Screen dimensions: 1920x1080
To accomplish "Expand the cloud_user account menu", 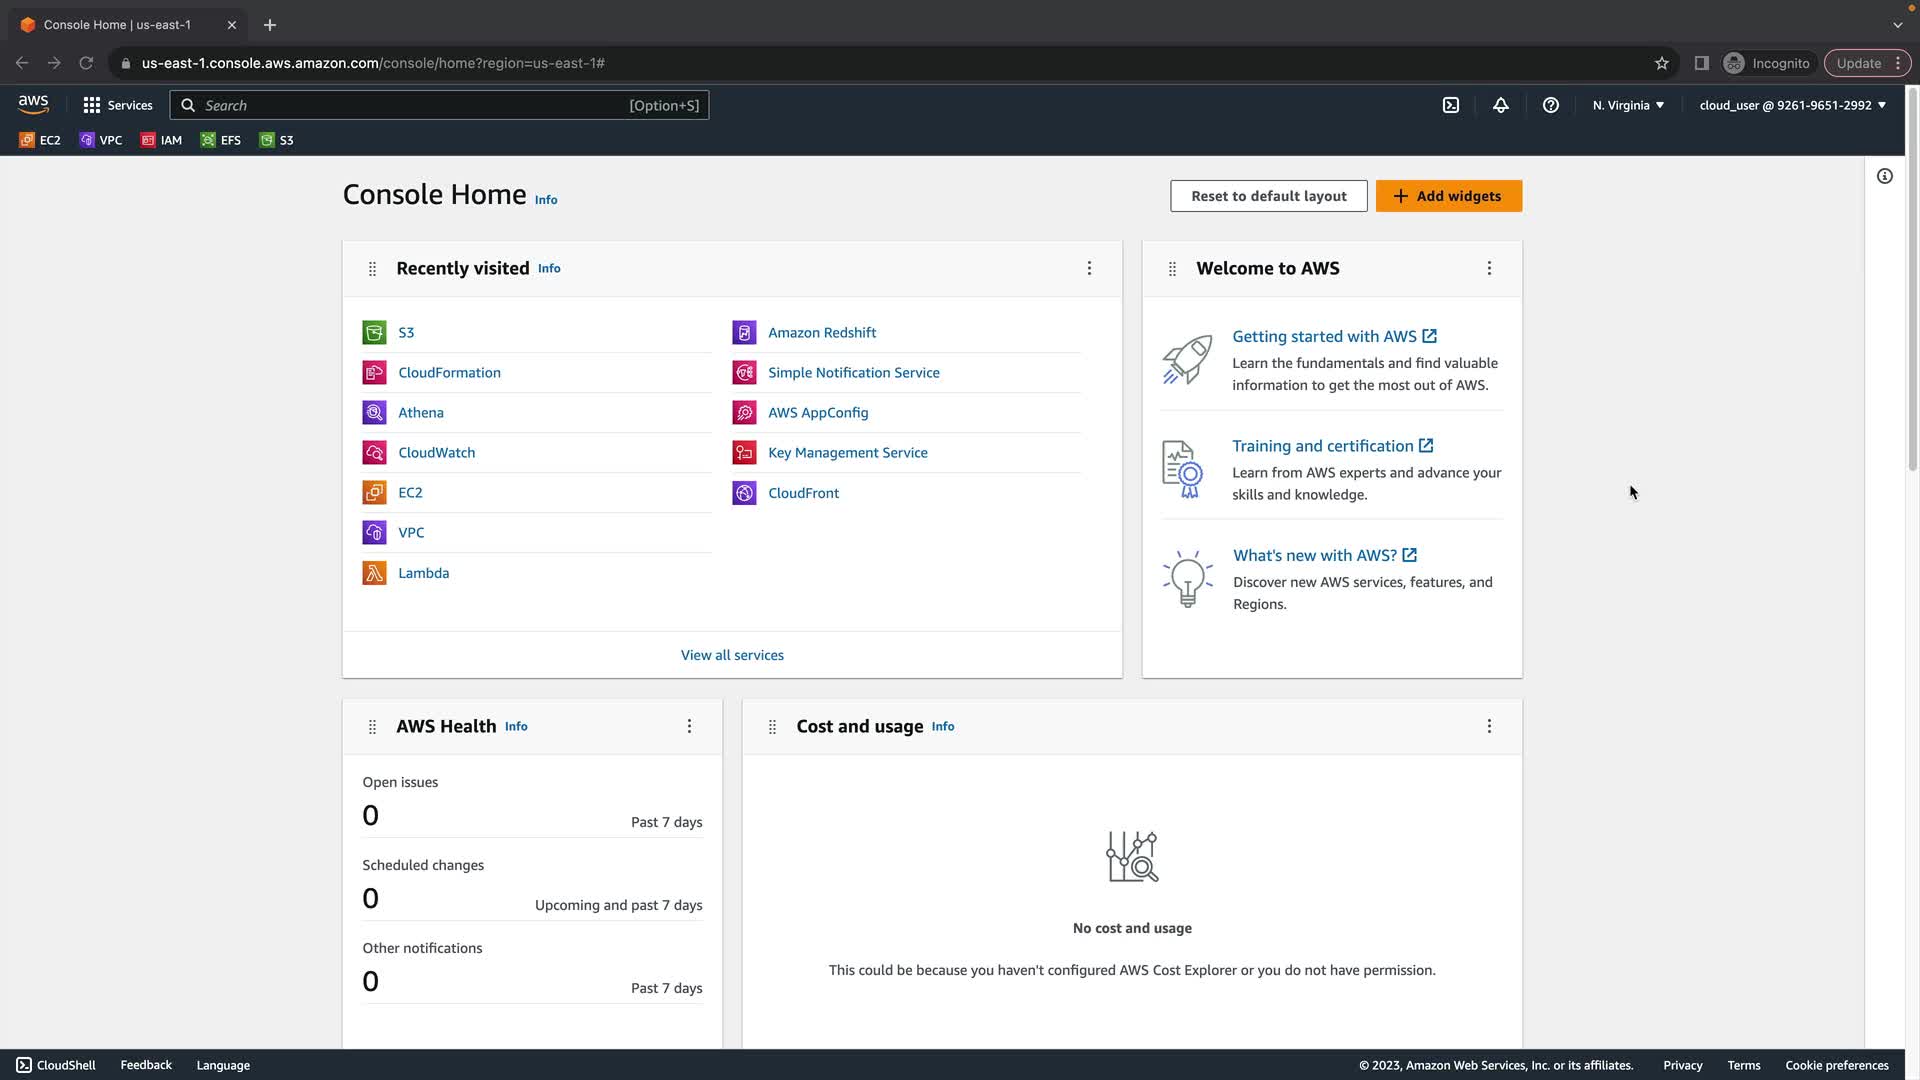I will 1792,105.
